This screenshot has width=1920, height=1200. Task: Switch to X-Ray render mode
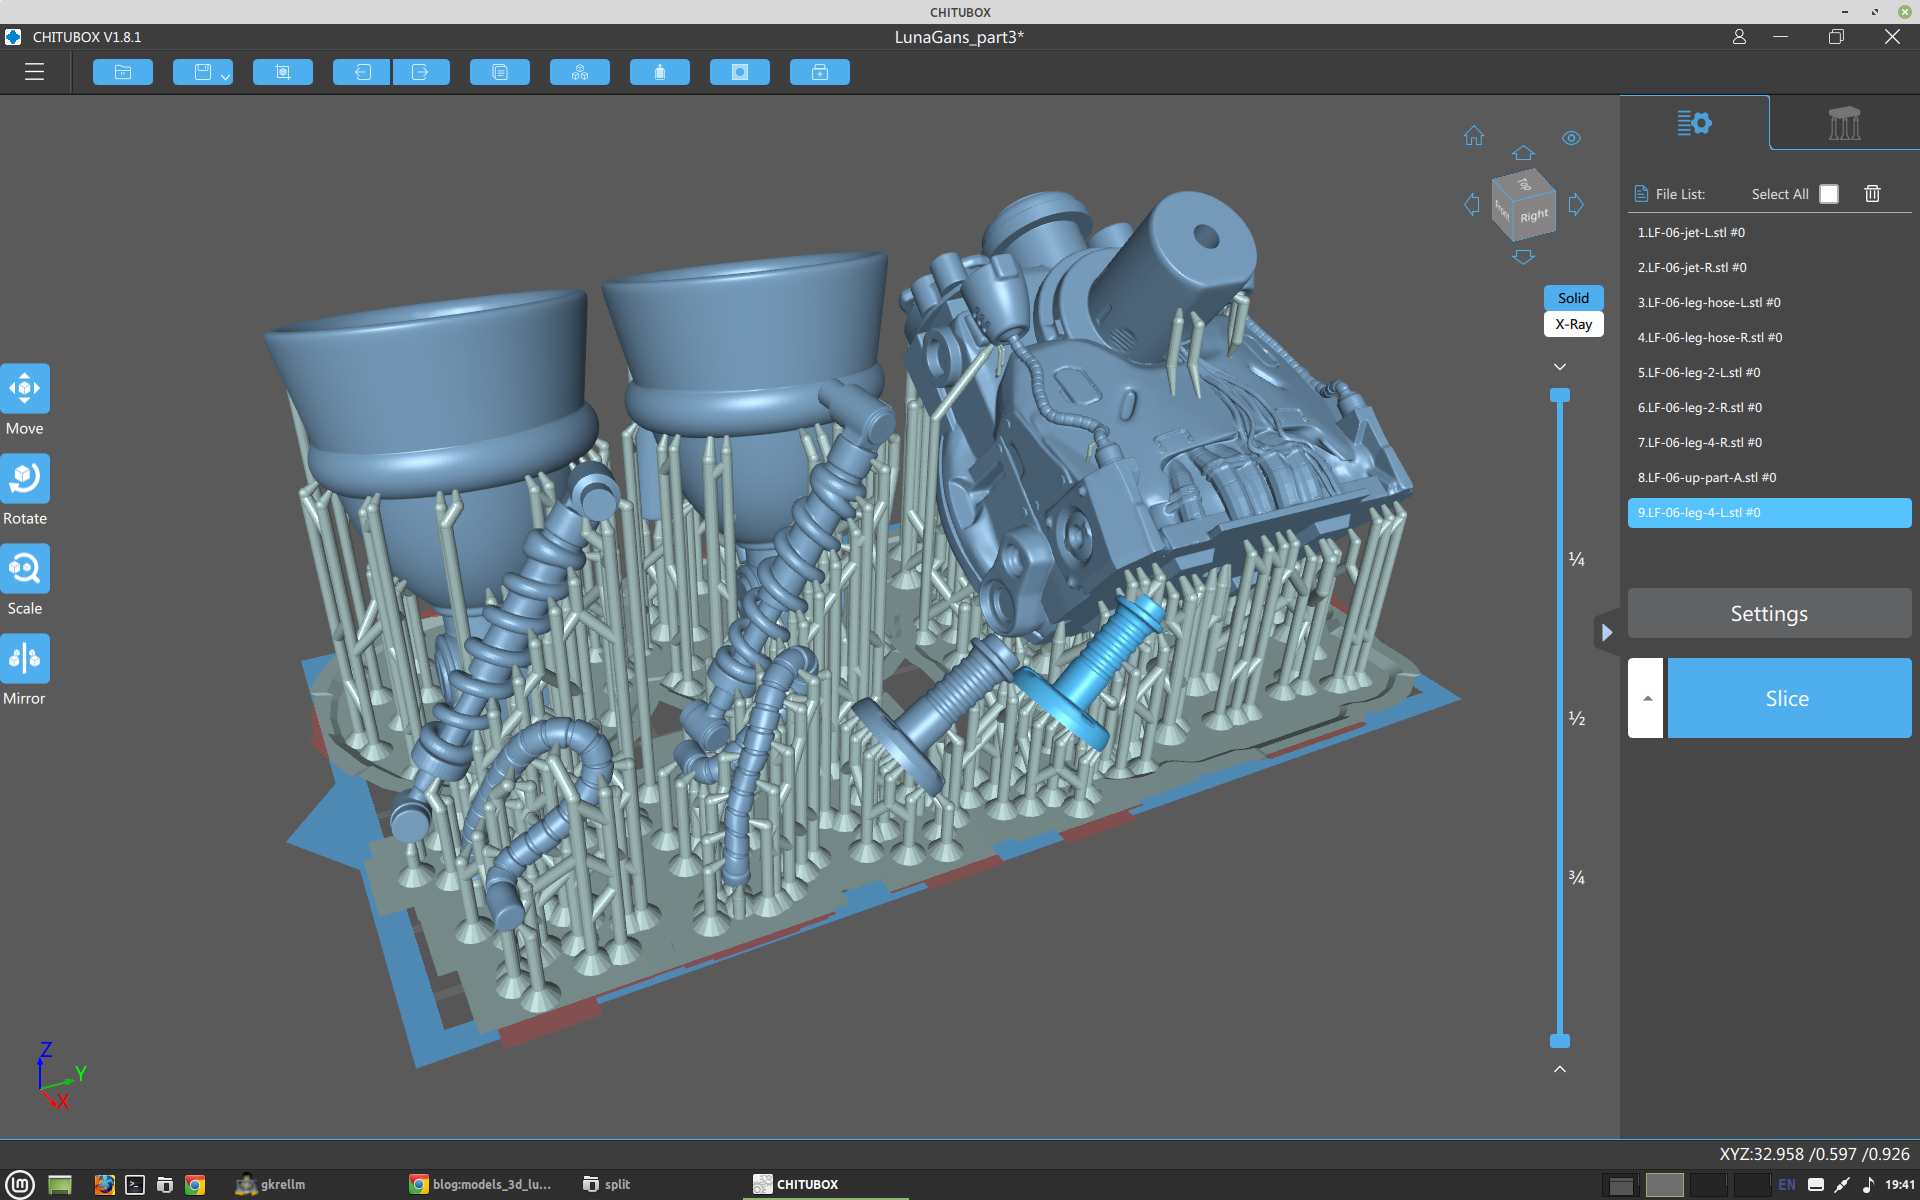1573,324
